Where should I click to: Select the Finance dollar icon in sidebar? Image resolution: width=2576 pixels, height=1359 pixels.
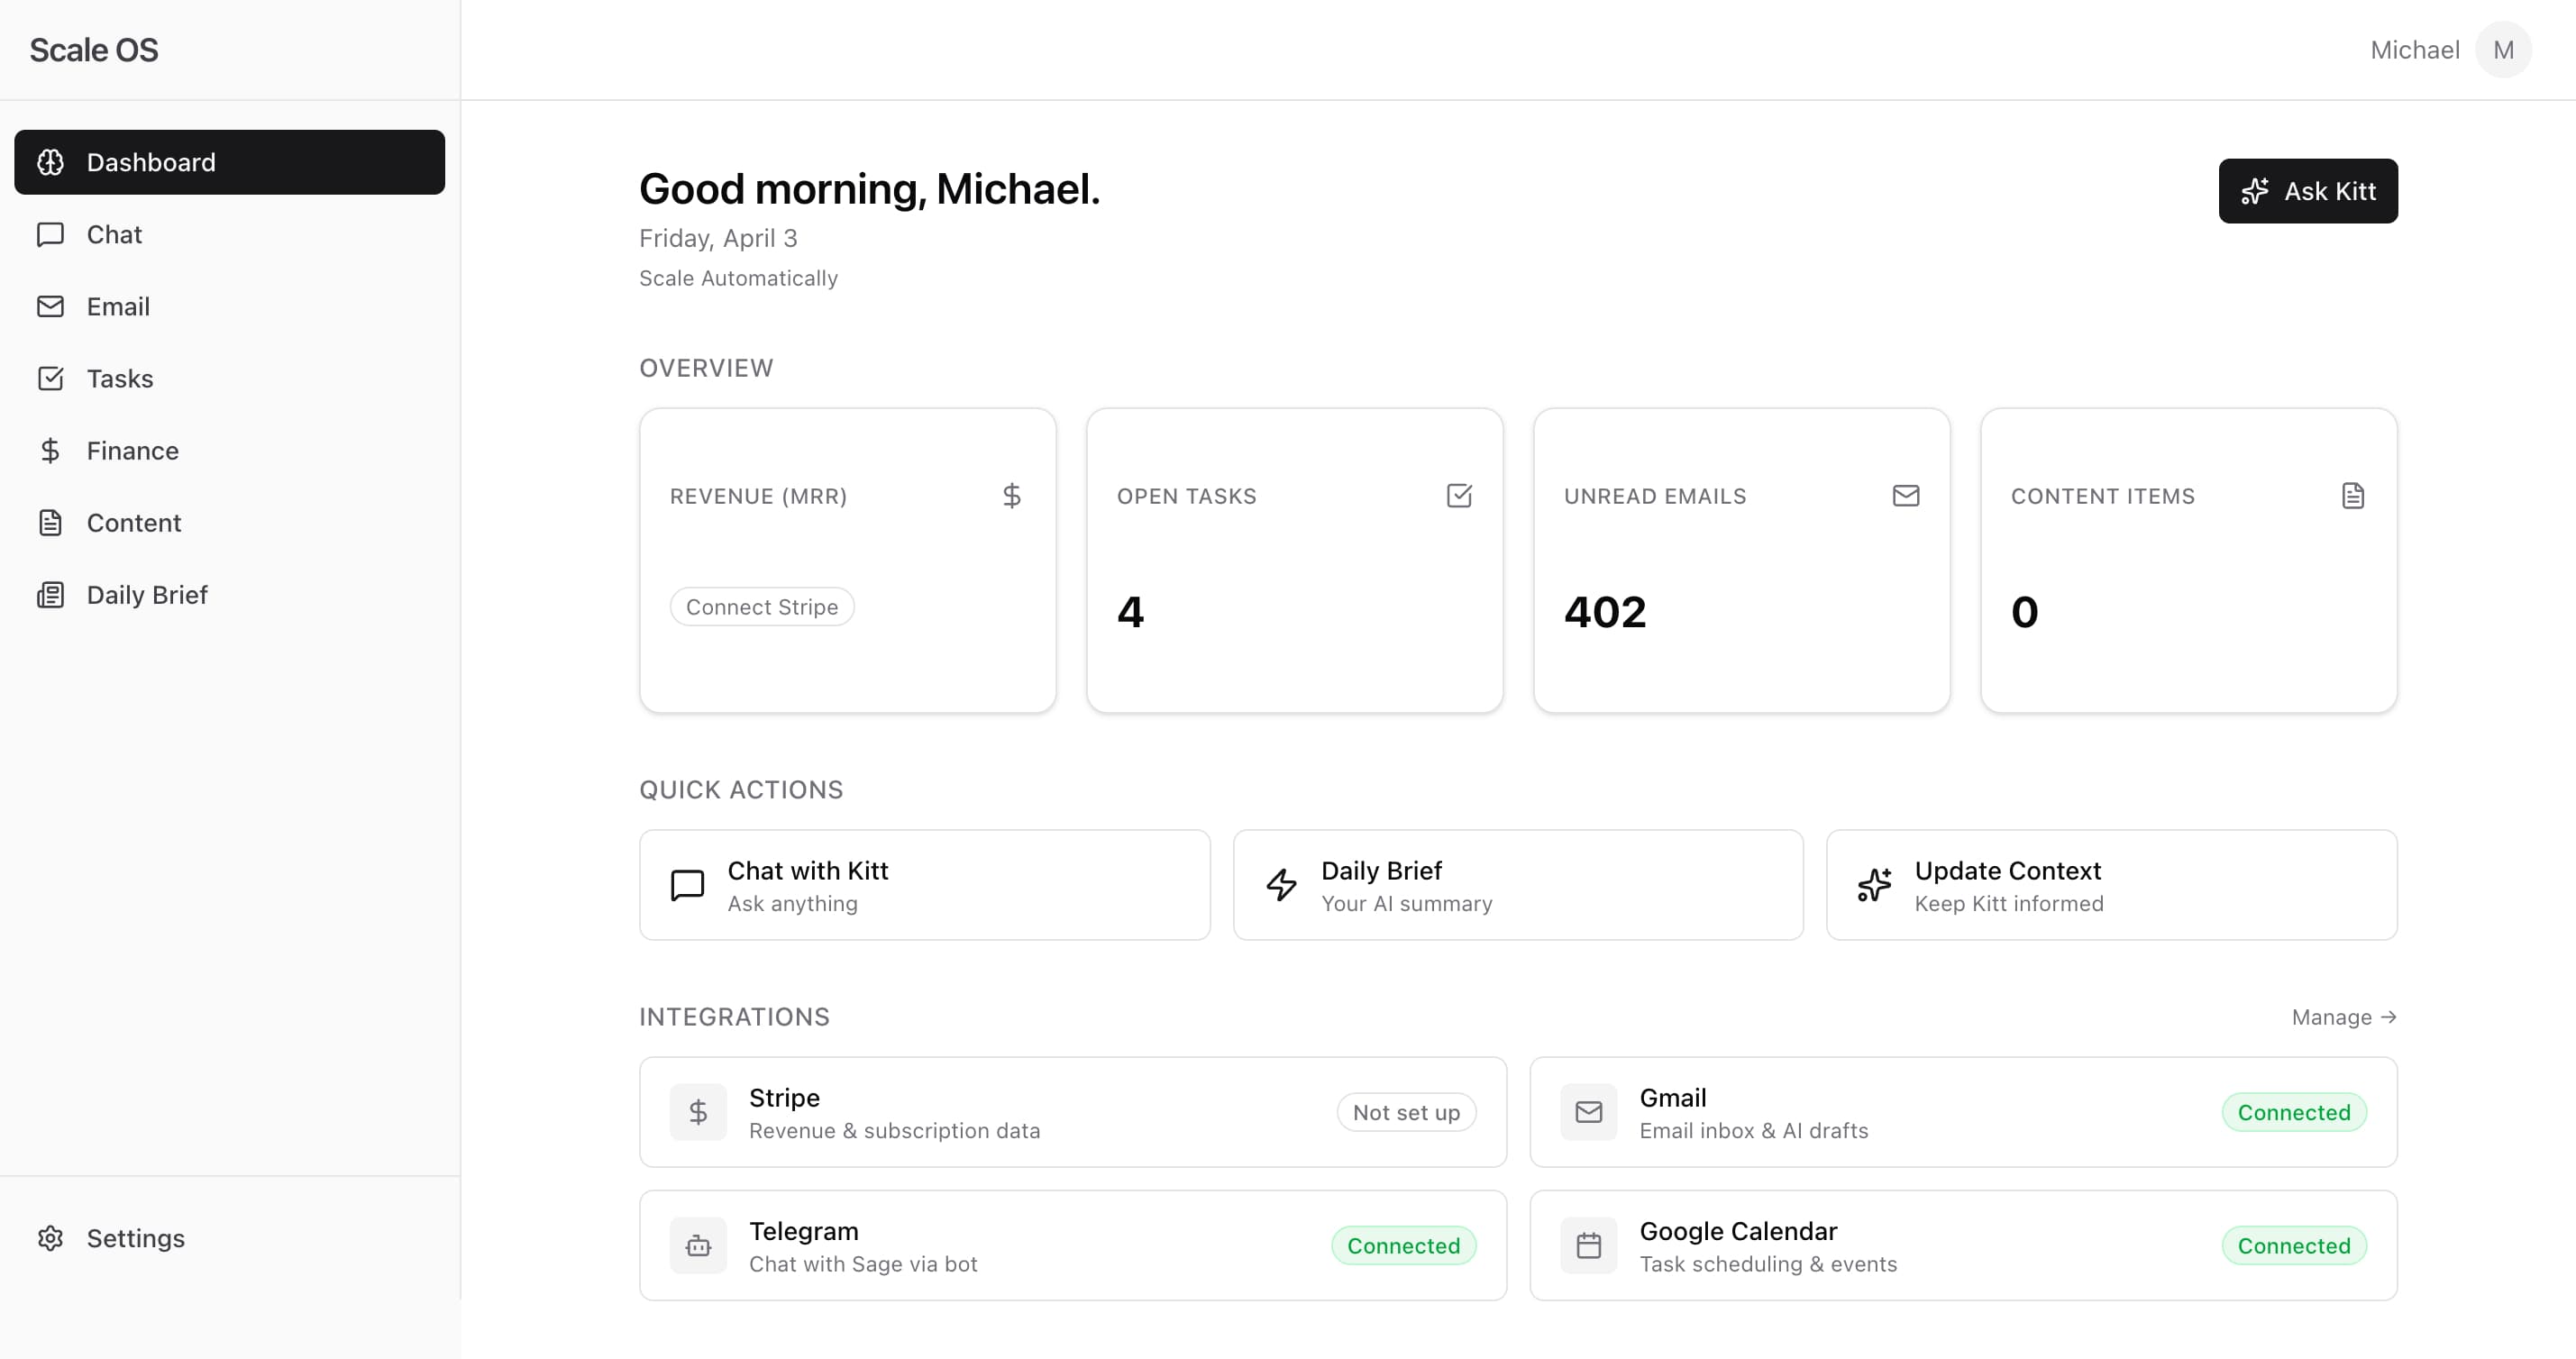[x=51, y=450]
